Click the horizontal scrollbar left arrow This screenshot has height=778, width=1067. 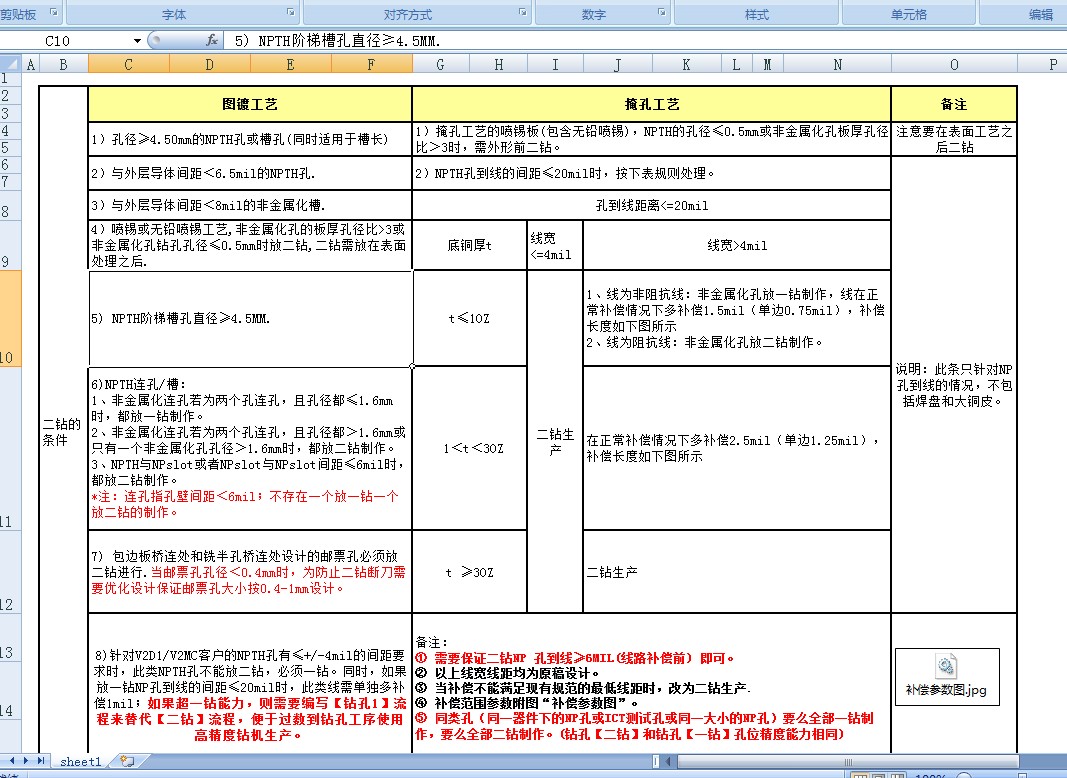(x=668, y=762)
